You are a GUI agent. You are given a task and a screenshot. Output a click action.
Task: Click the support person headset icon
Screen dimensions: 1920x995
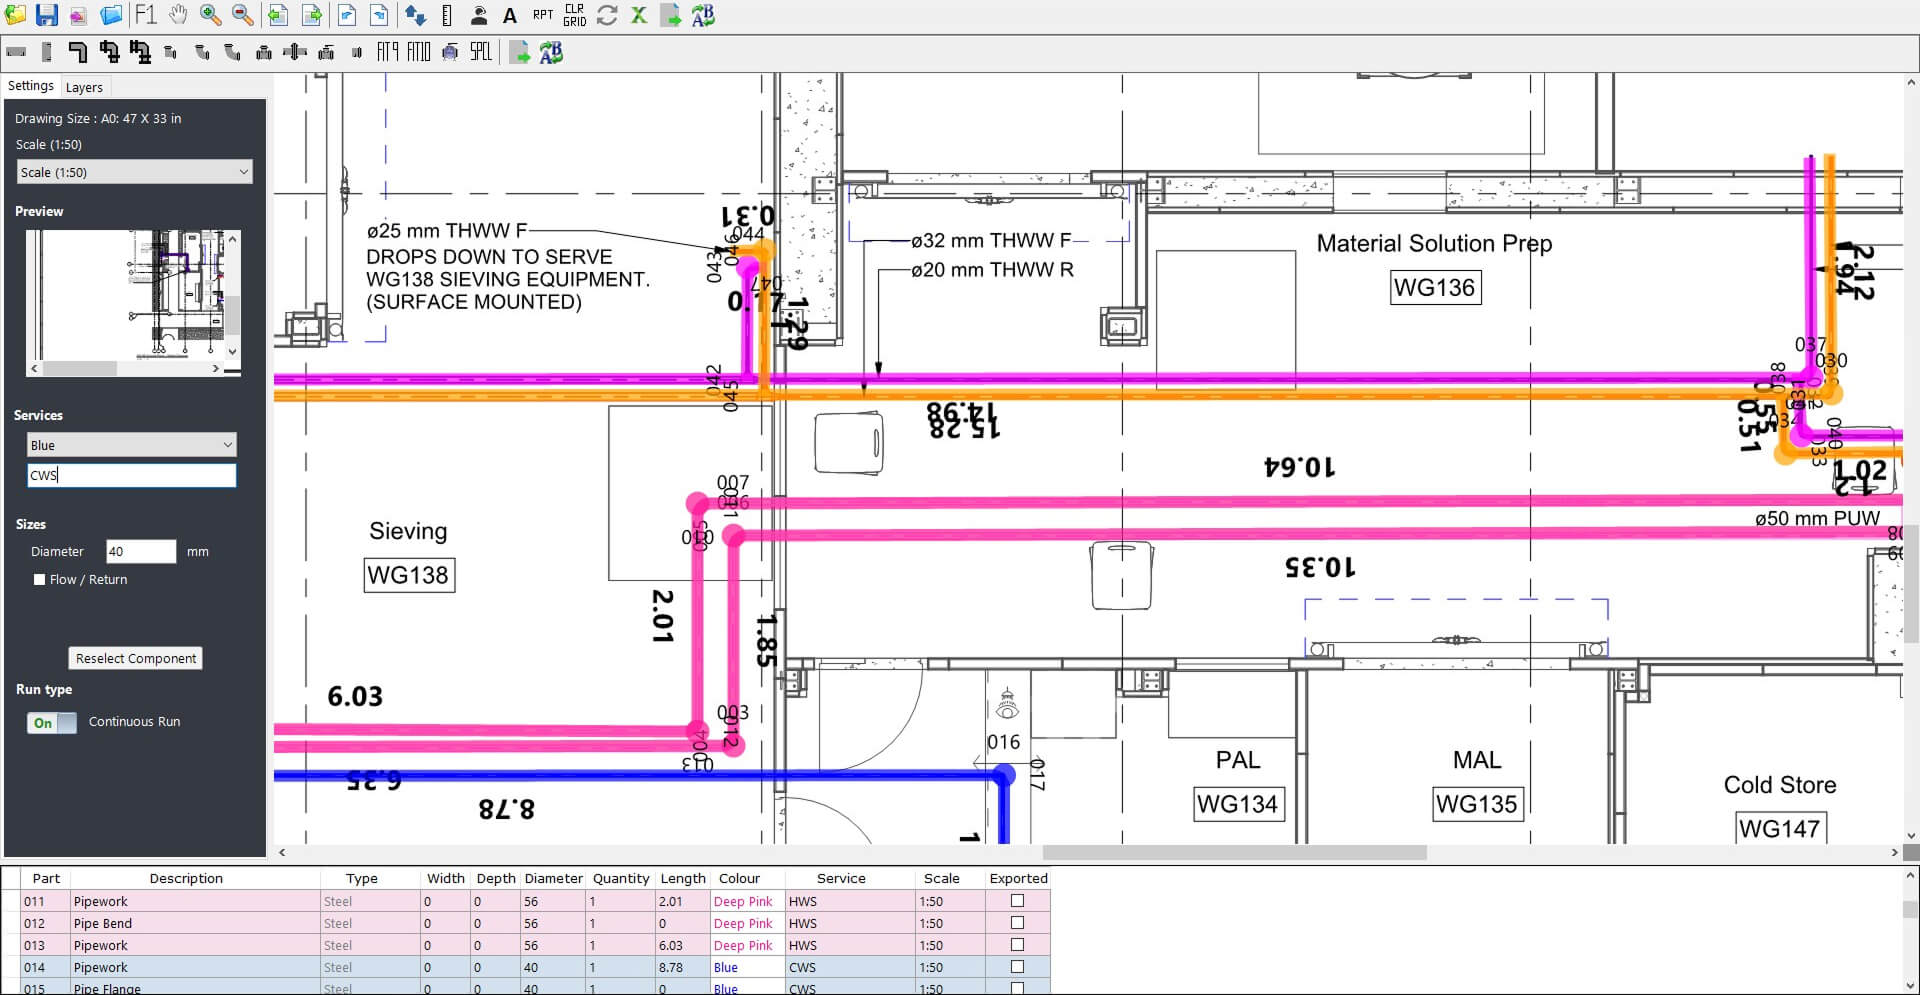pyautogui.click(x=479, y=15)
